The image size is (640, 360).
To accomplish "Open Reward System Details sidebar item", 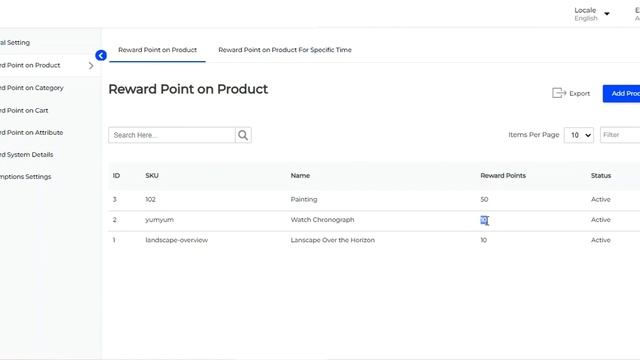I will [x=27, y=155].
